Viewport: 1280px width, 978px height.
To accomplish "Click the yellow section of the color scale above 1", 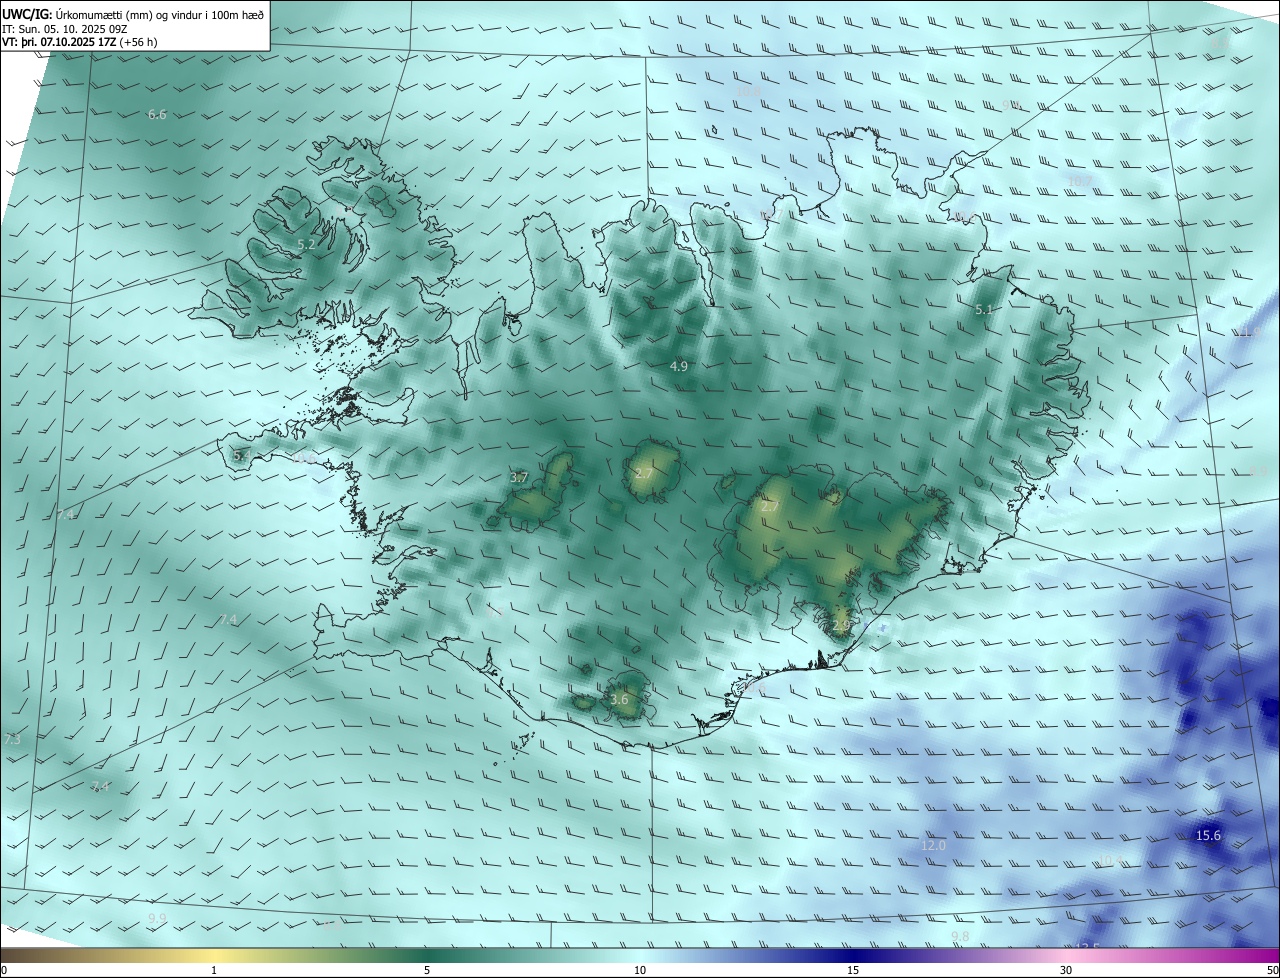I will 214,955.
